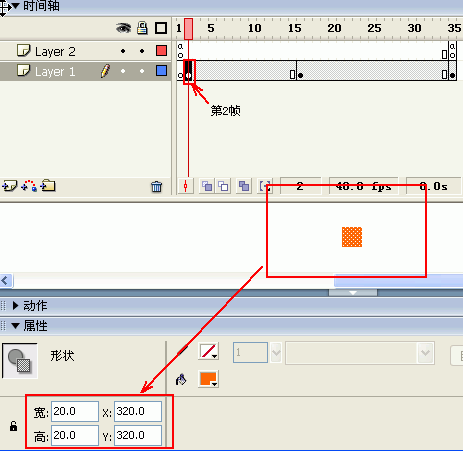Image resolution: width=463 pixels, height=451 pixels.
Task: Open the stroke color picker
Action: [x=208, y=351]
